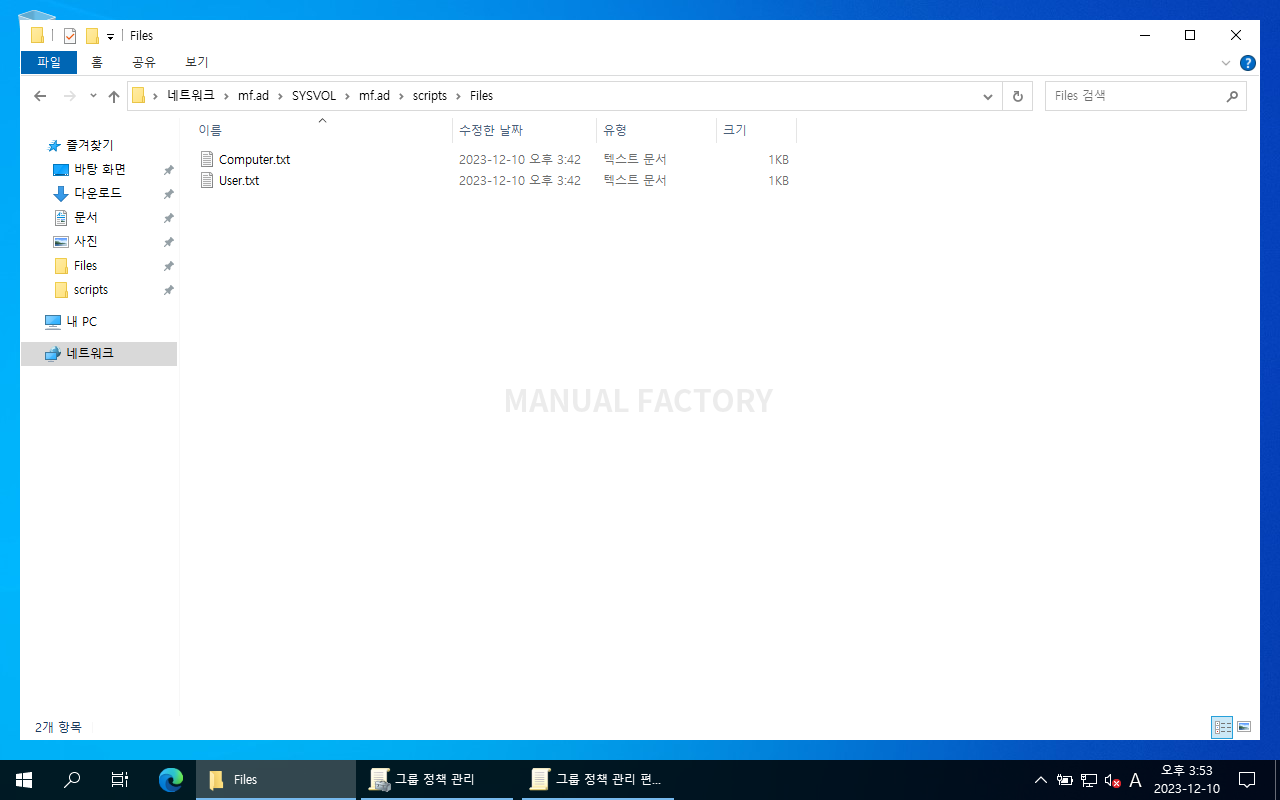Open the taskbar clock and date

coord(1186,780)
